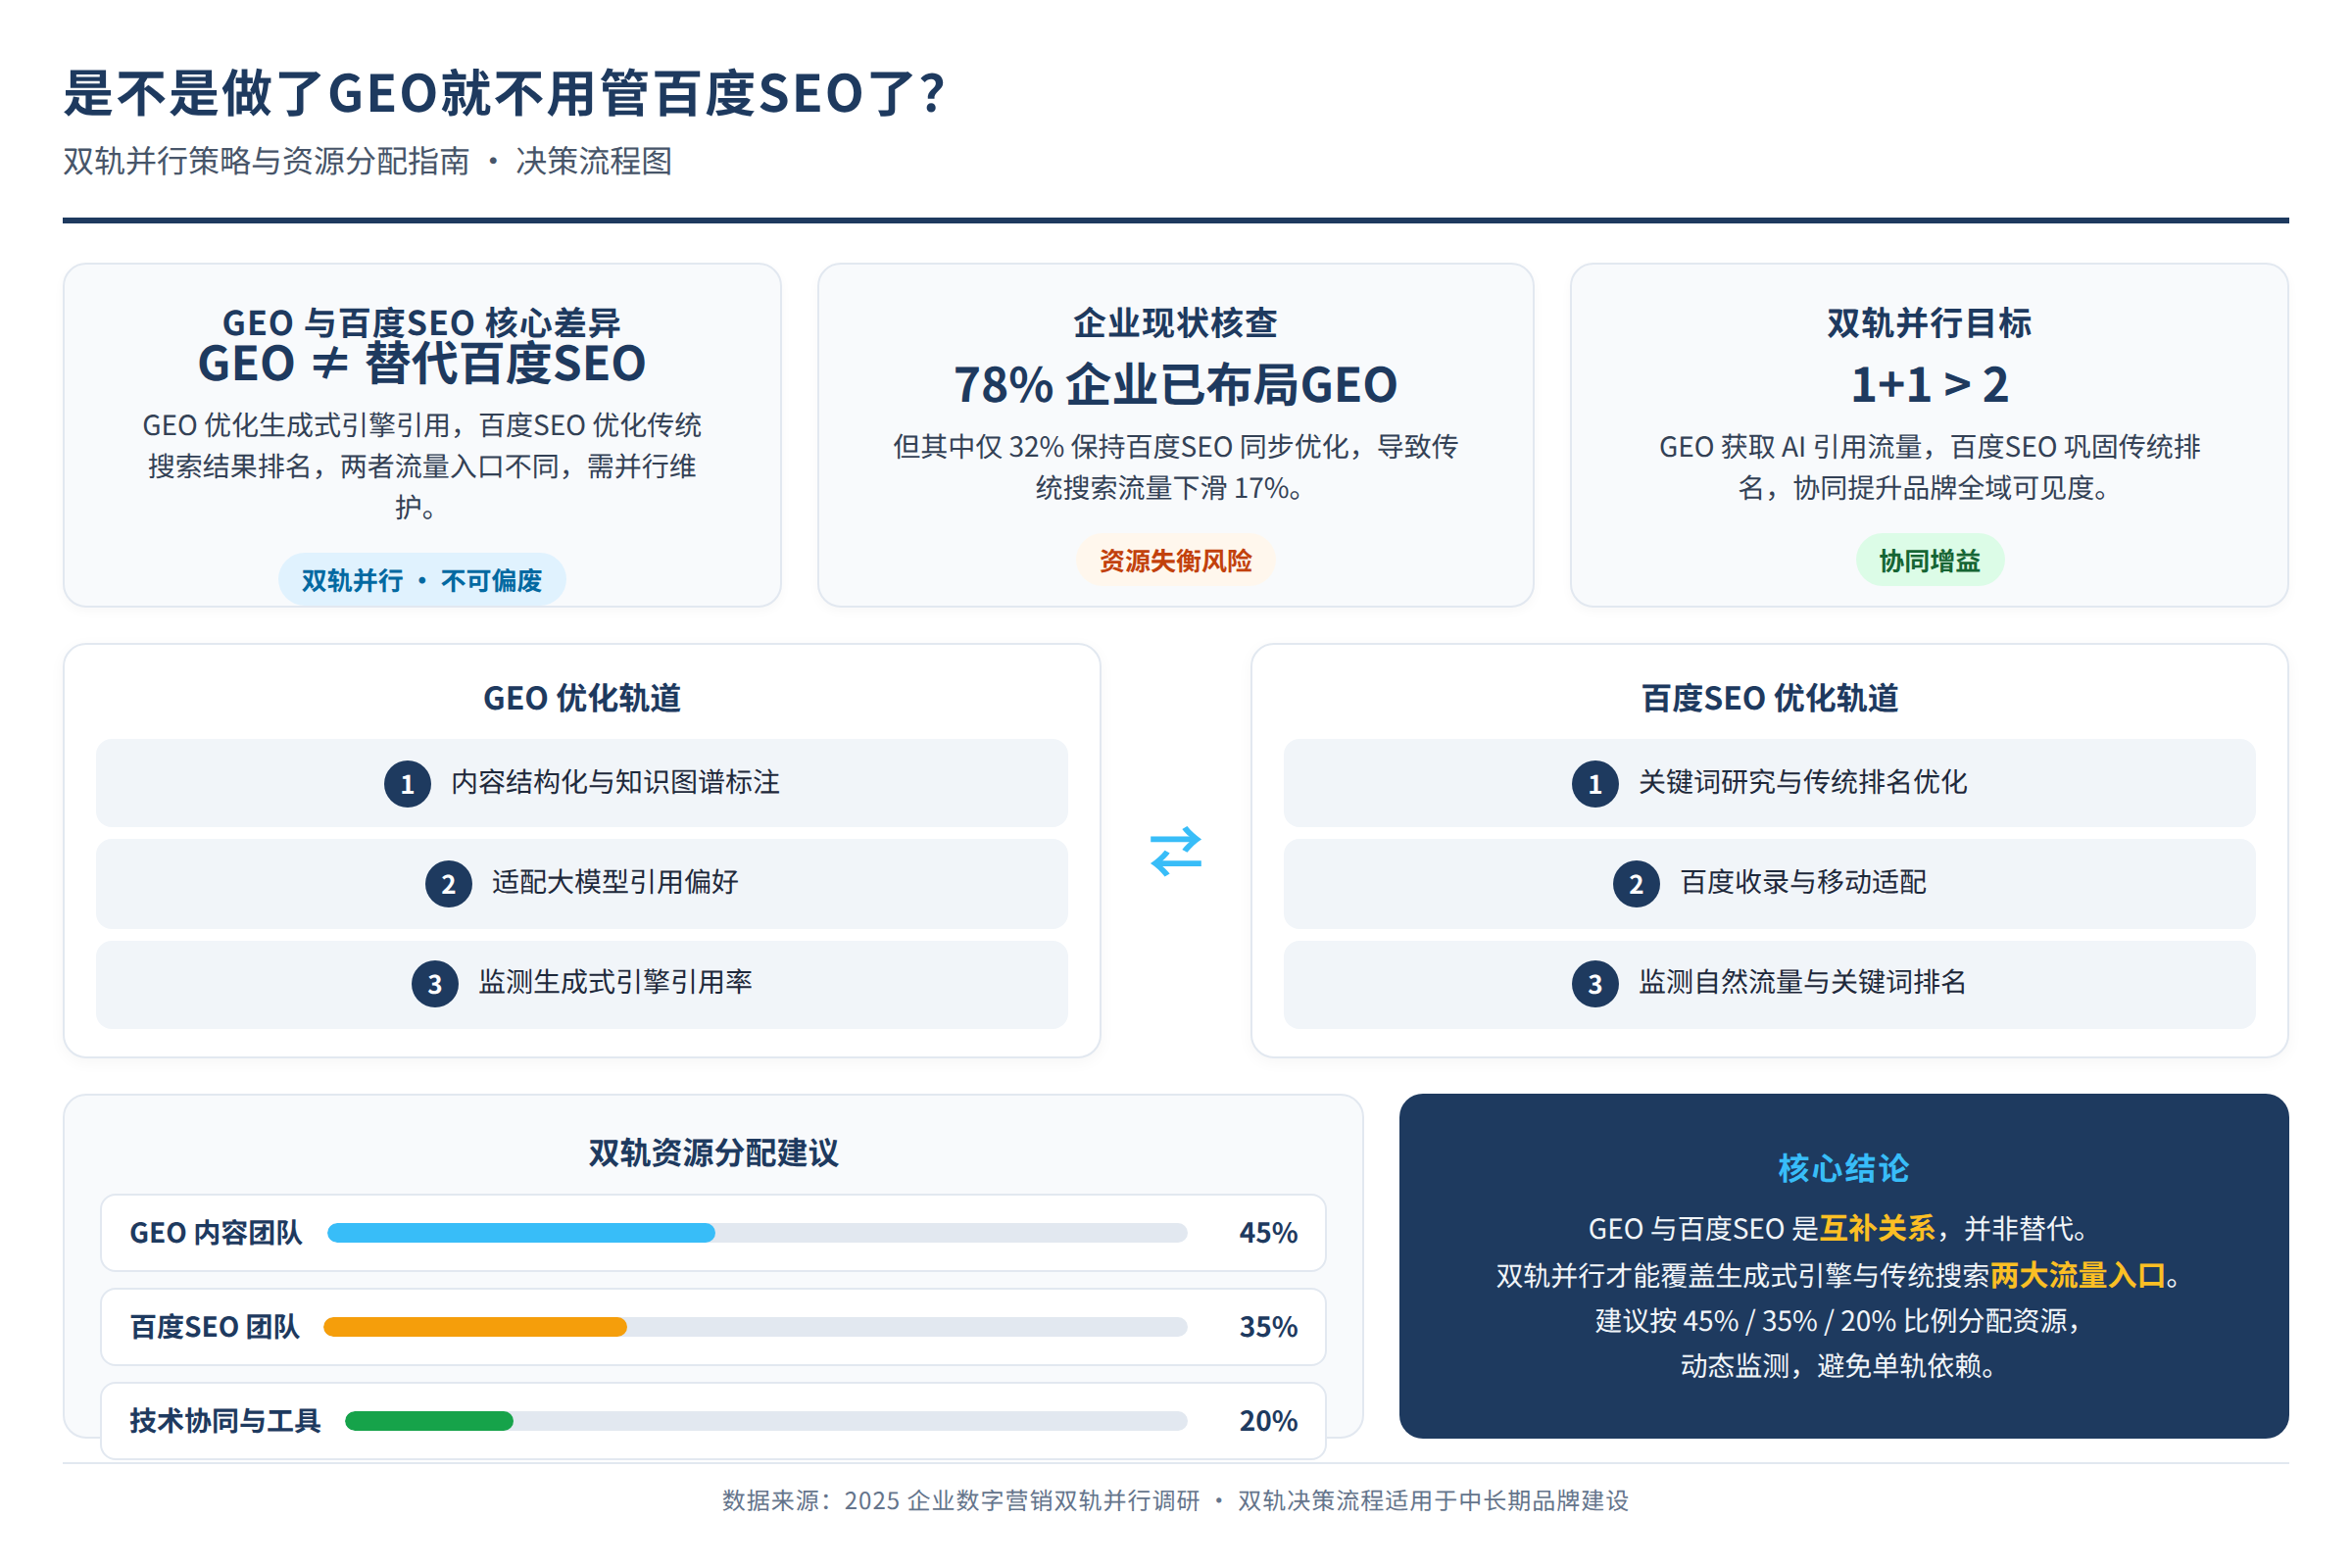Click the footer 数据来源 2025 企业数字营销双轨并行调研
This screenshot has height=1568, width=2352.
click(961, 1500)
